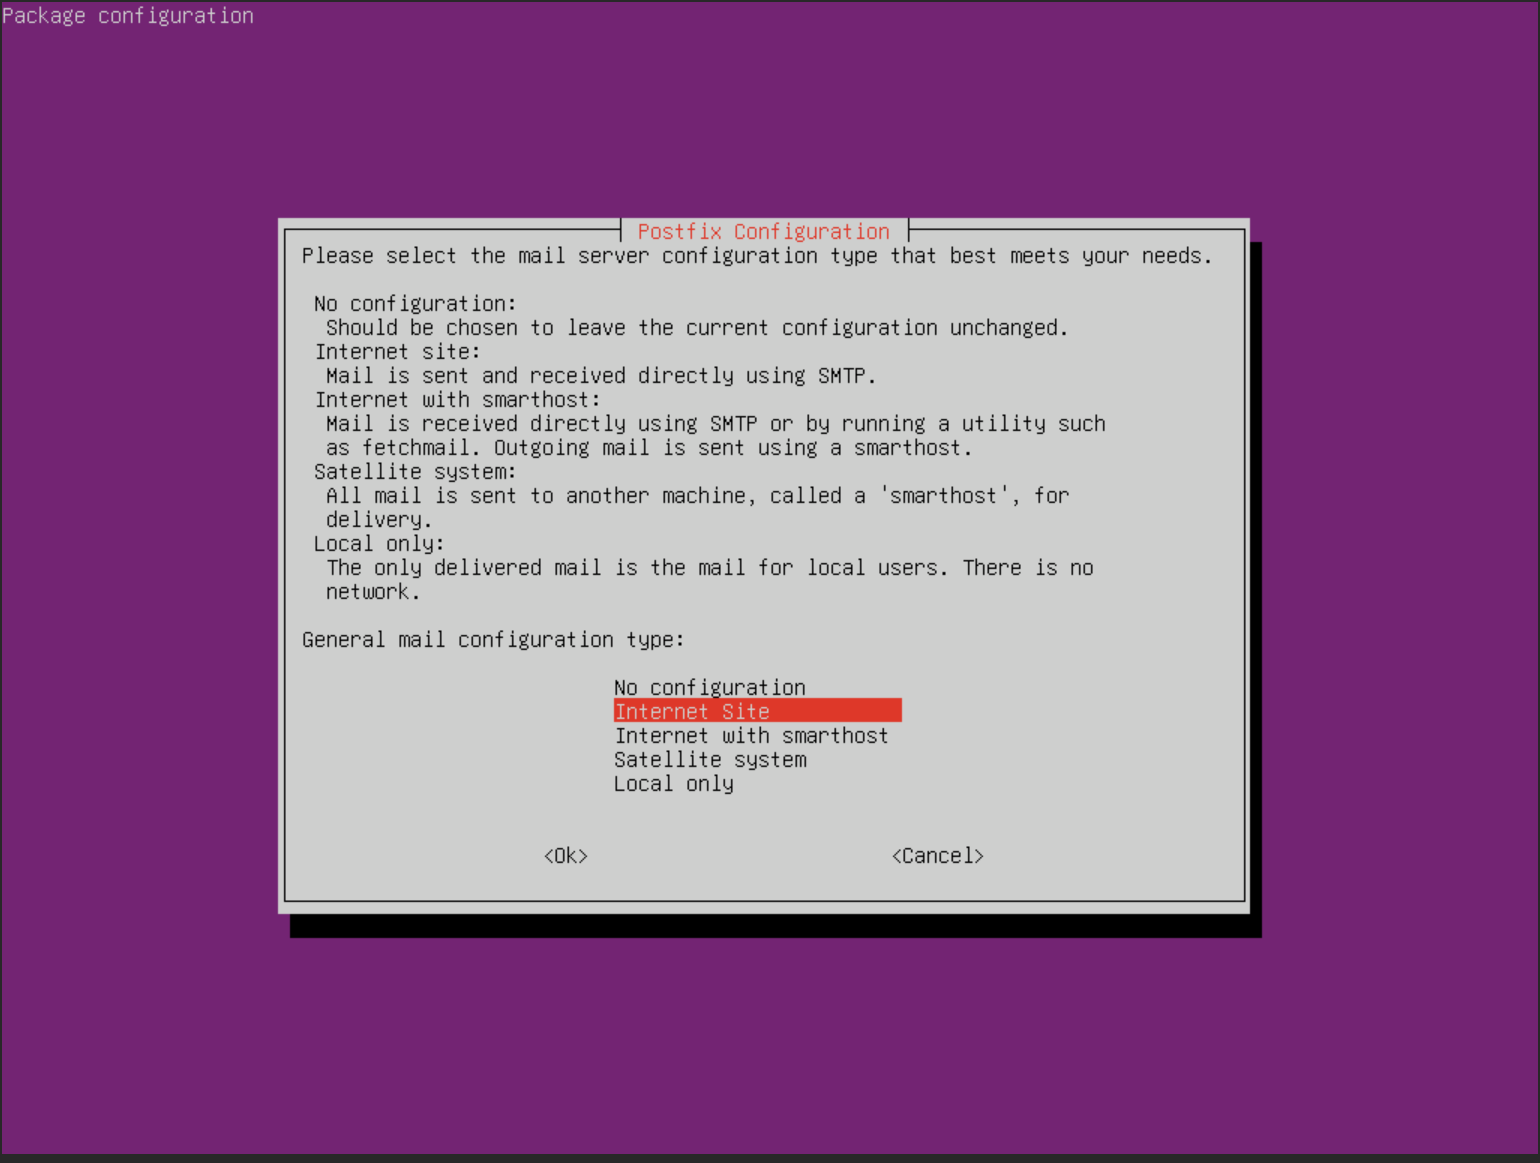The image size is (1540, 1163).
Task: Confirm selection with the <Ok> button
Action: click(566, 855)
